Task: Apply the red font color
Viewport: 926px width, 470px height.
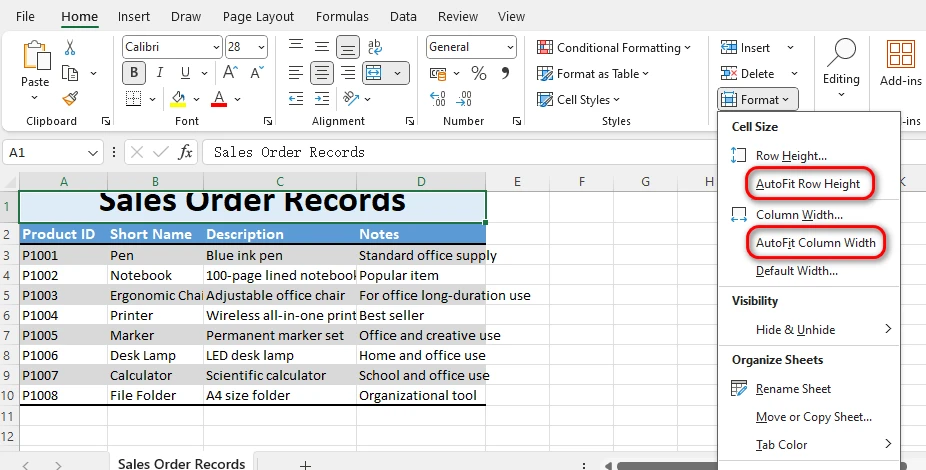Action: coord(219,99)
